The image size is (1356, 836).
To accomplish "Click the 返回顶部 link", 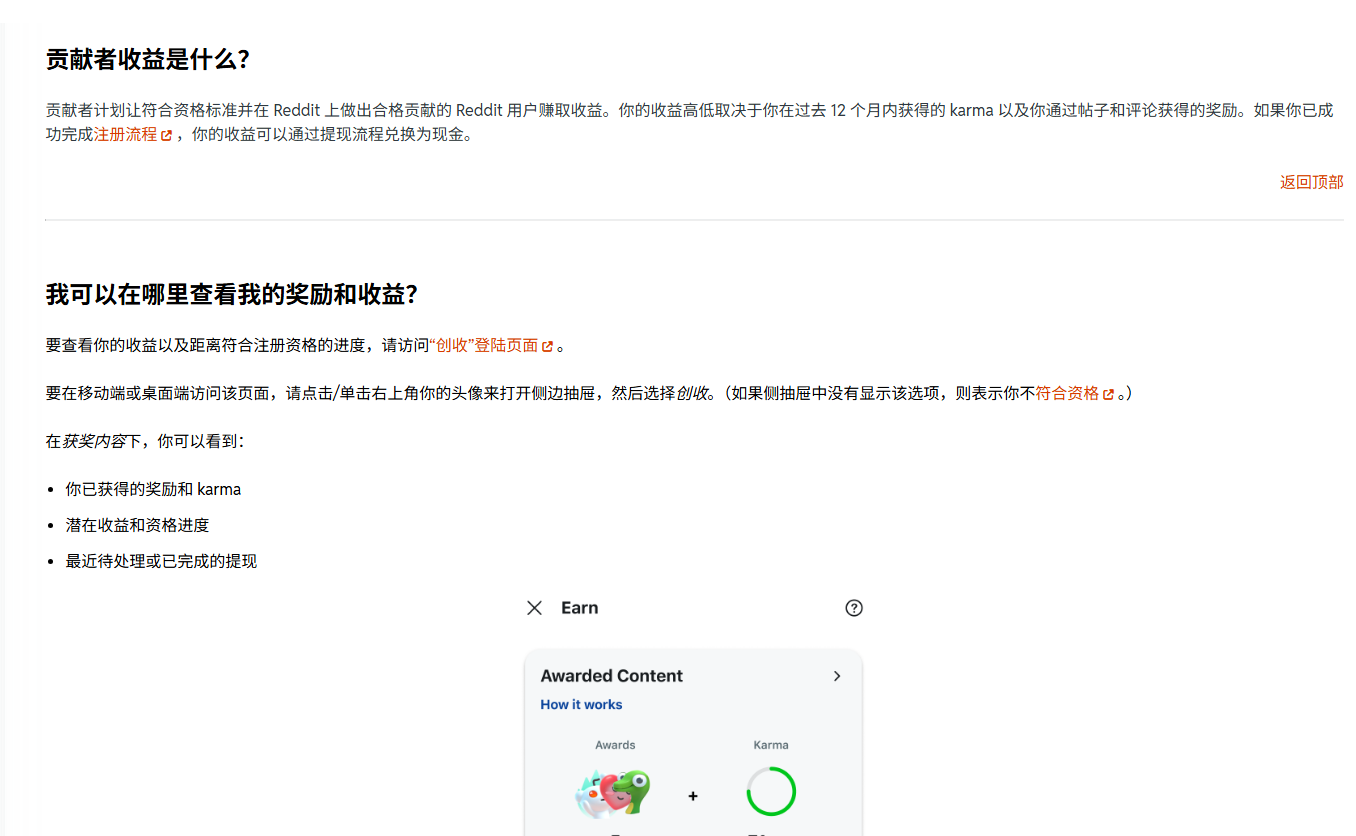I will pos(1311,182).
